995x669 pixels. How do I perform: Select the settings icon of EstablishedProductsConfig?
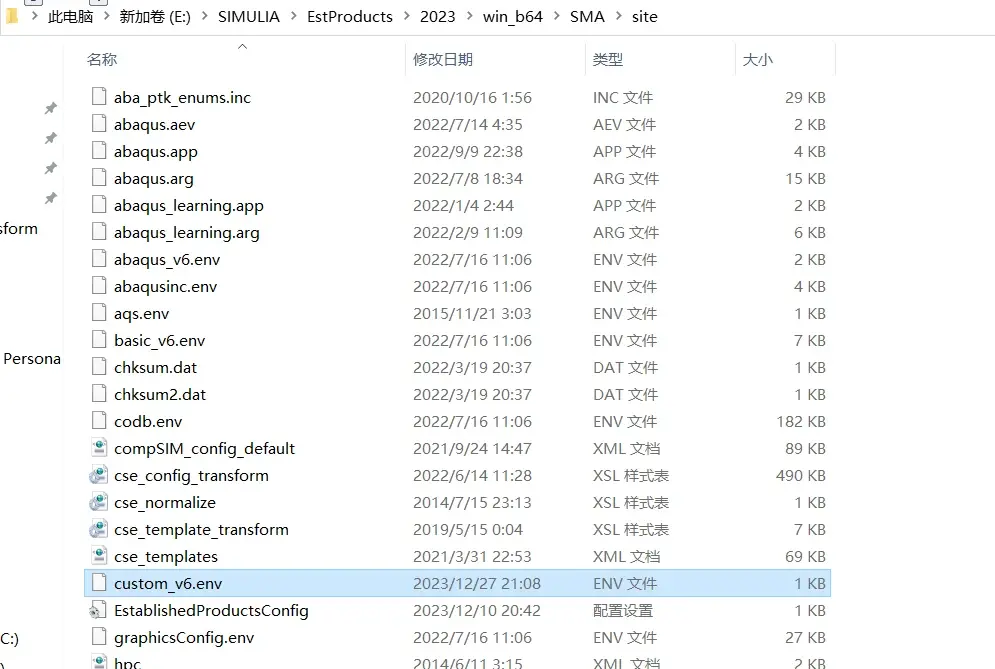click(x=98, y=610)
